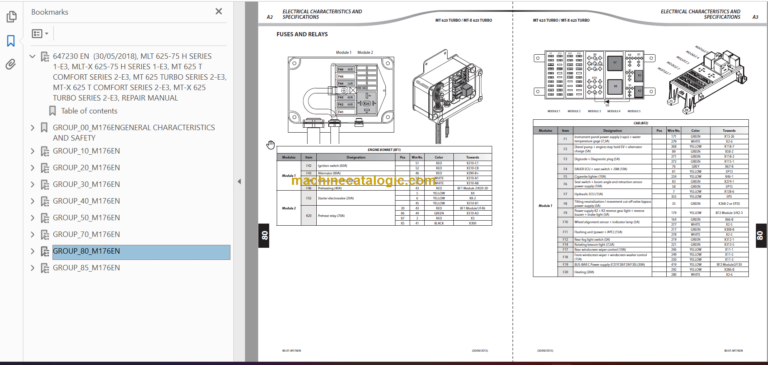Click the left page black 80 section tab

264,236
